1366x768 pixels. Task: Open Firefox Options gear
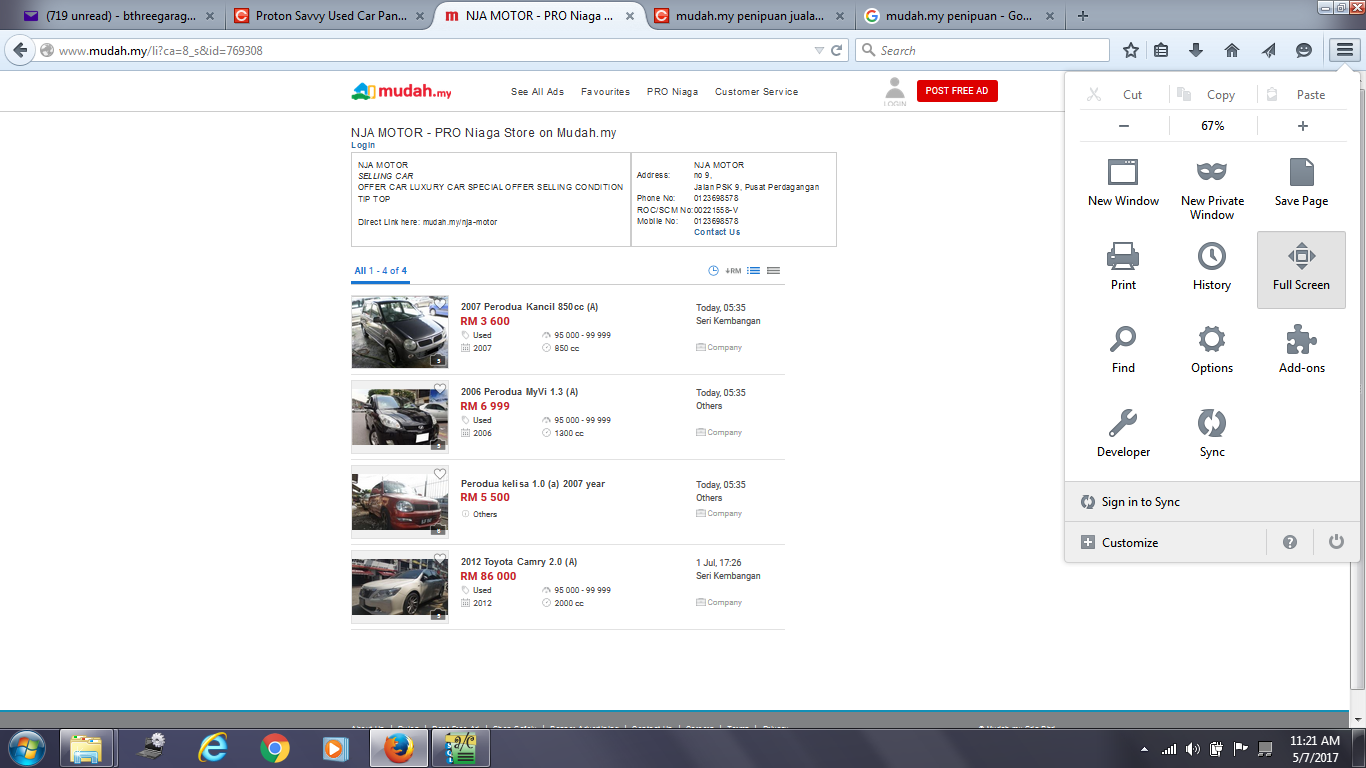click(x=1212, y=349)
